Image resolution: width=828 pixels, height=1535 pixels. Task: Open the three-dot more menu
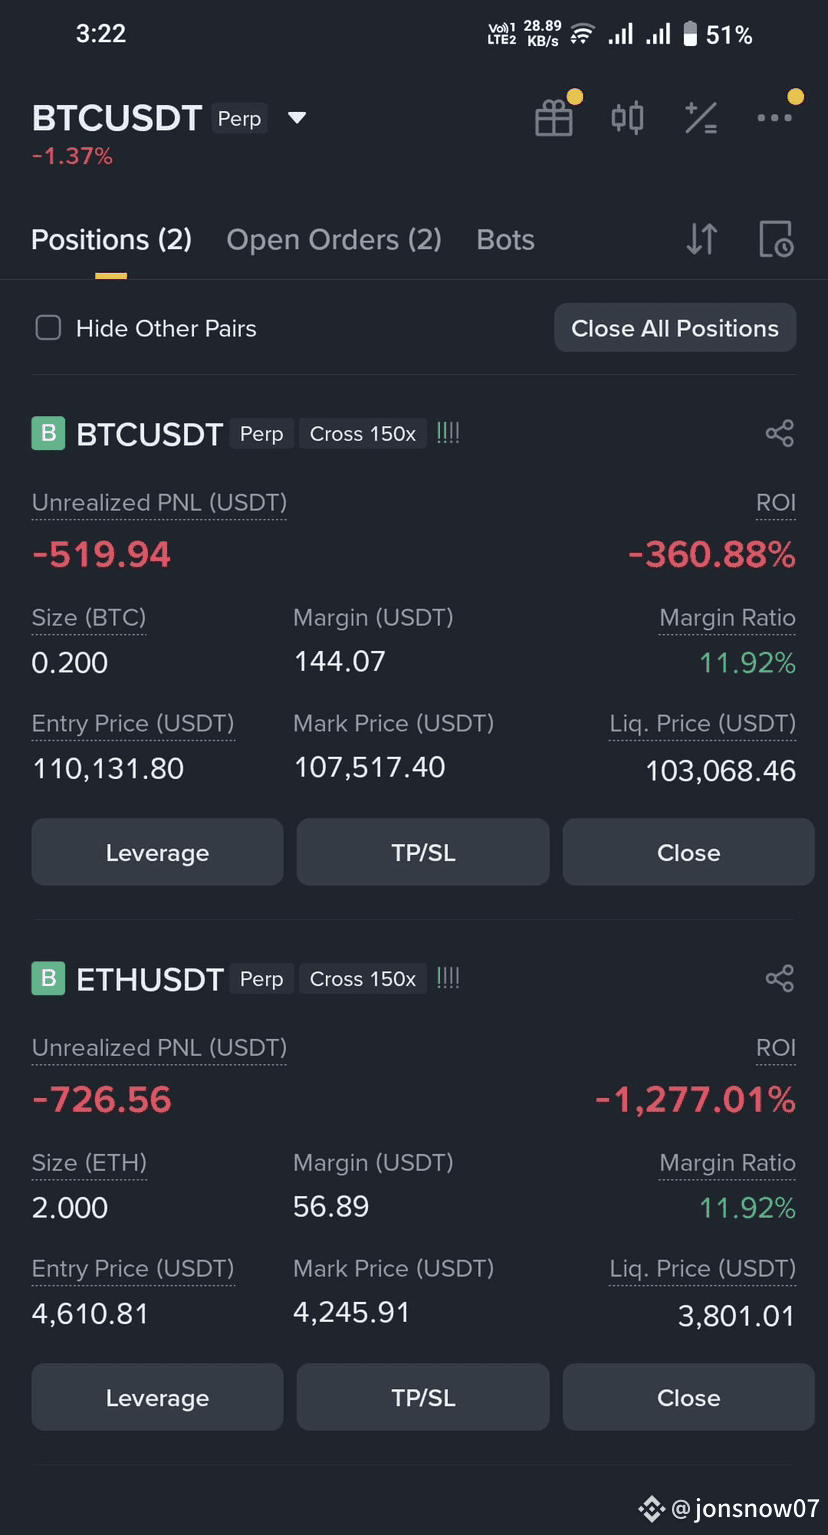point(775,118)
